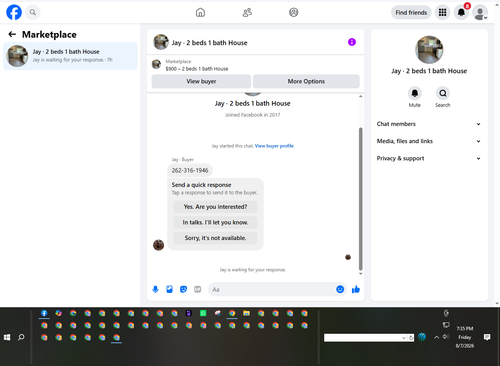Expand the Privacy & support section

click(429, 158)
